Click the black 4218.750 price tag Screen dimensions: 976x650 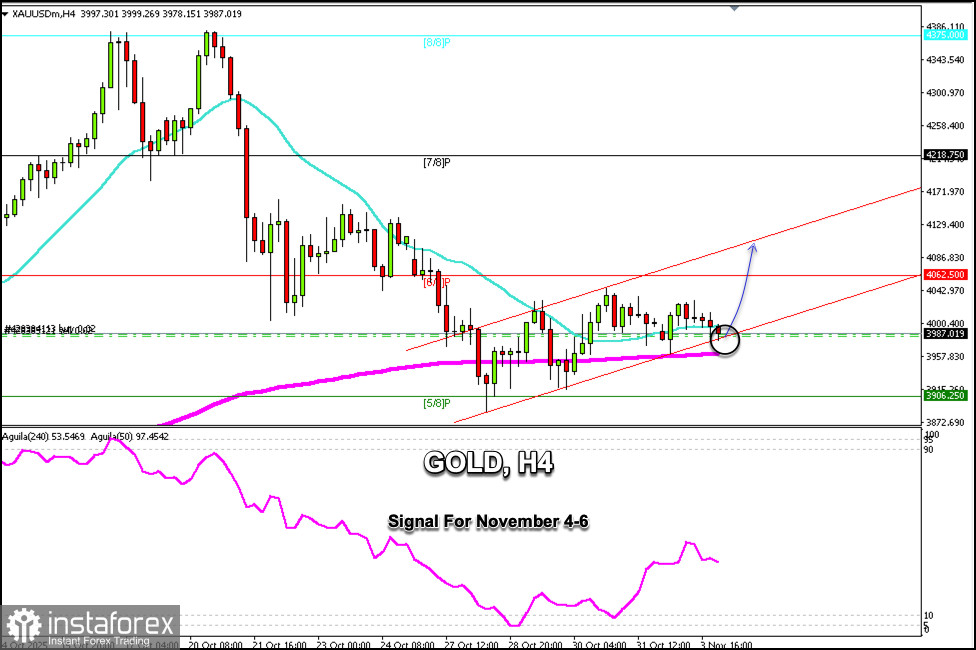(x=945, y=154)
